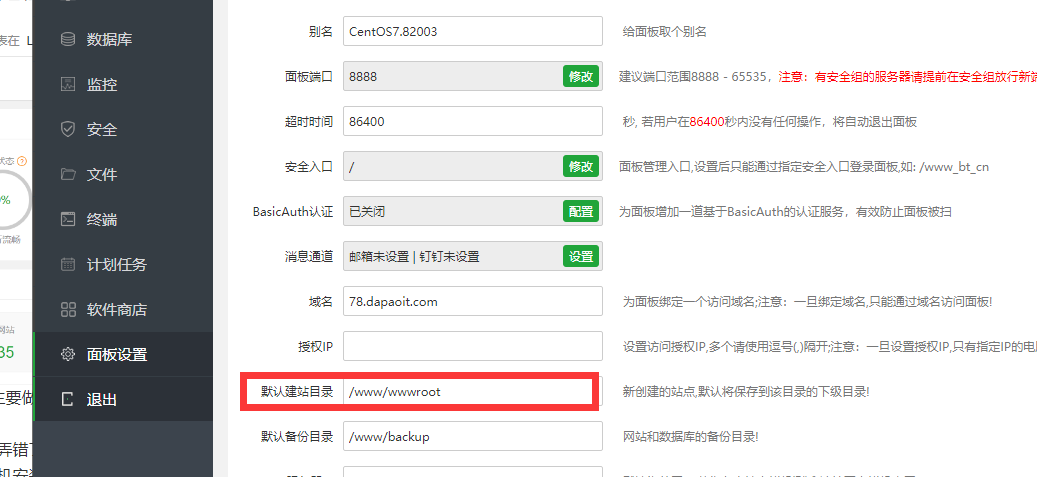Click the files folder icon
Image resolution: width=1037 pixels, height=477 pixels.
pos(67,175)
